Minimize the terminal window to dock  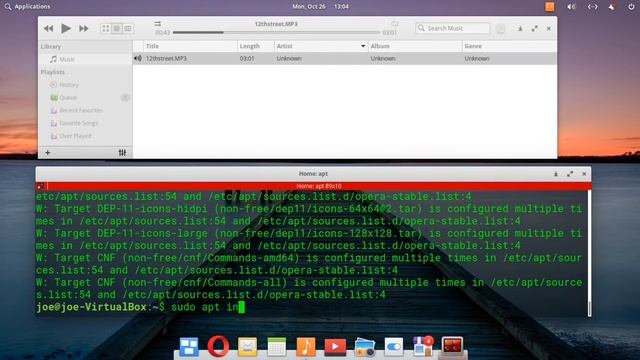coord(556,174)
